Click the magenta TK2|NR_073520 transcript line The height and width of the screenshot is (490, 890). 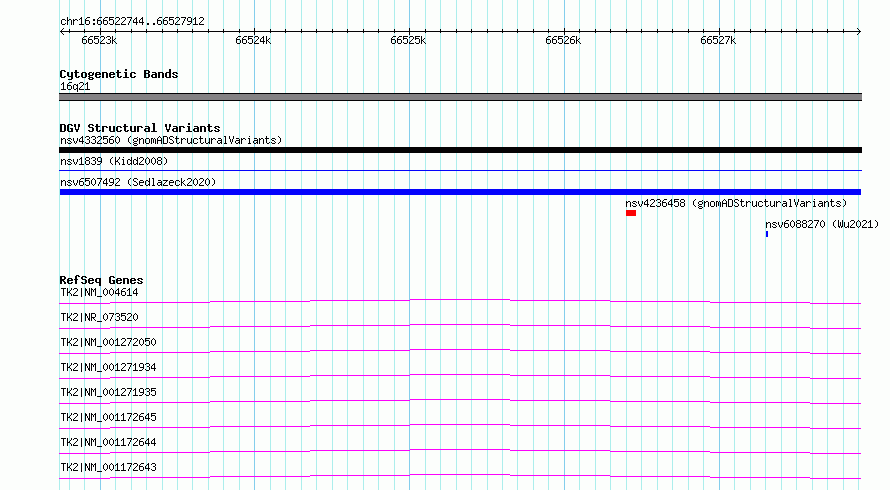click(x=460, y=326)
